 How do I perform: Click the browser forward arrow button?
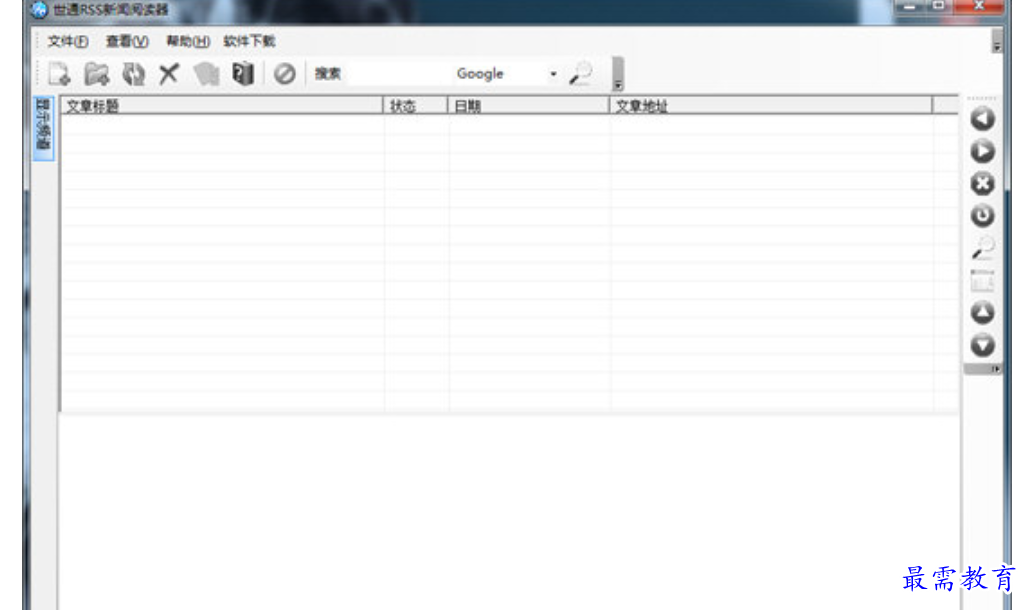click(982, 152)
